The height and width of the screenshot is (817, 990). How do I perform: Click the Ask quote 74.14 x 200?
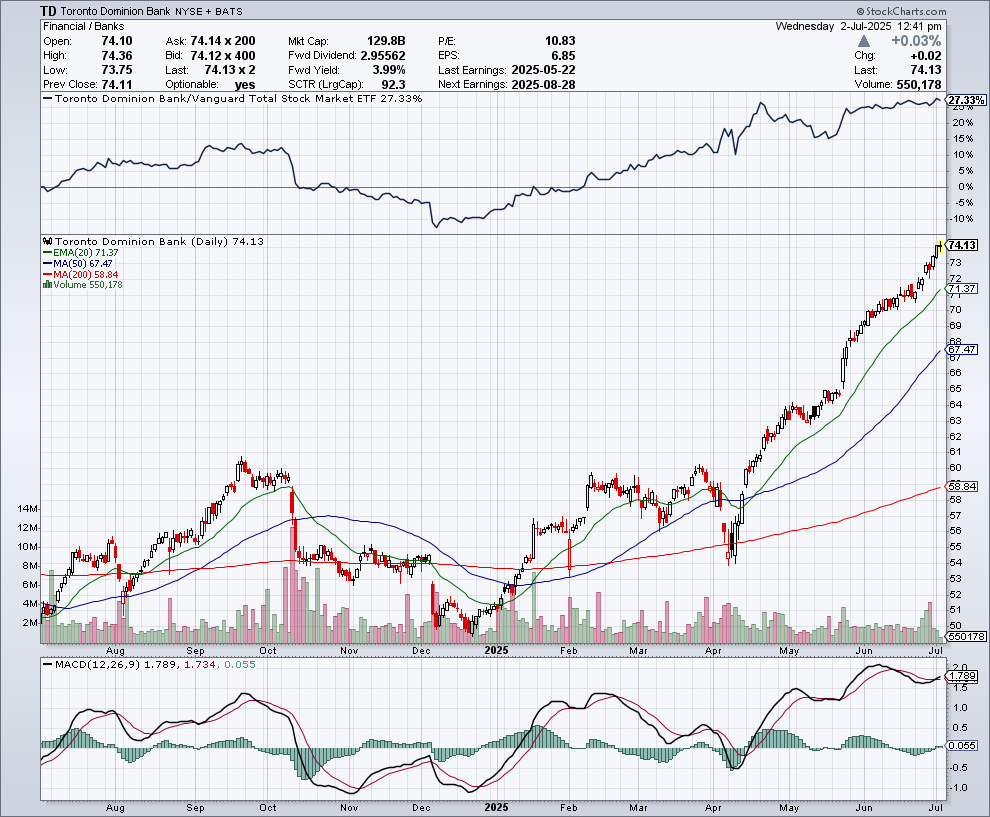[223, 41]
